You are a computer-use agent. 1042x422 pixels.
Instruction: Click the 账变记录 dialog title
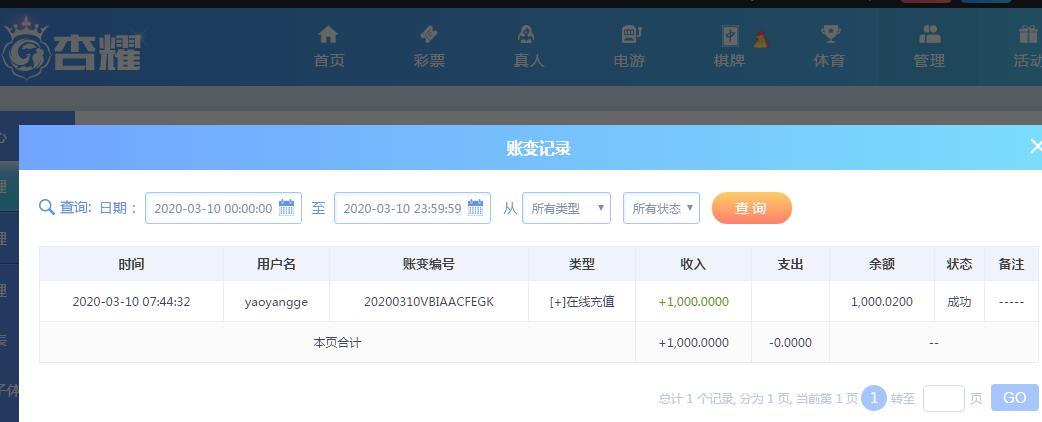[x=538, y=148]
